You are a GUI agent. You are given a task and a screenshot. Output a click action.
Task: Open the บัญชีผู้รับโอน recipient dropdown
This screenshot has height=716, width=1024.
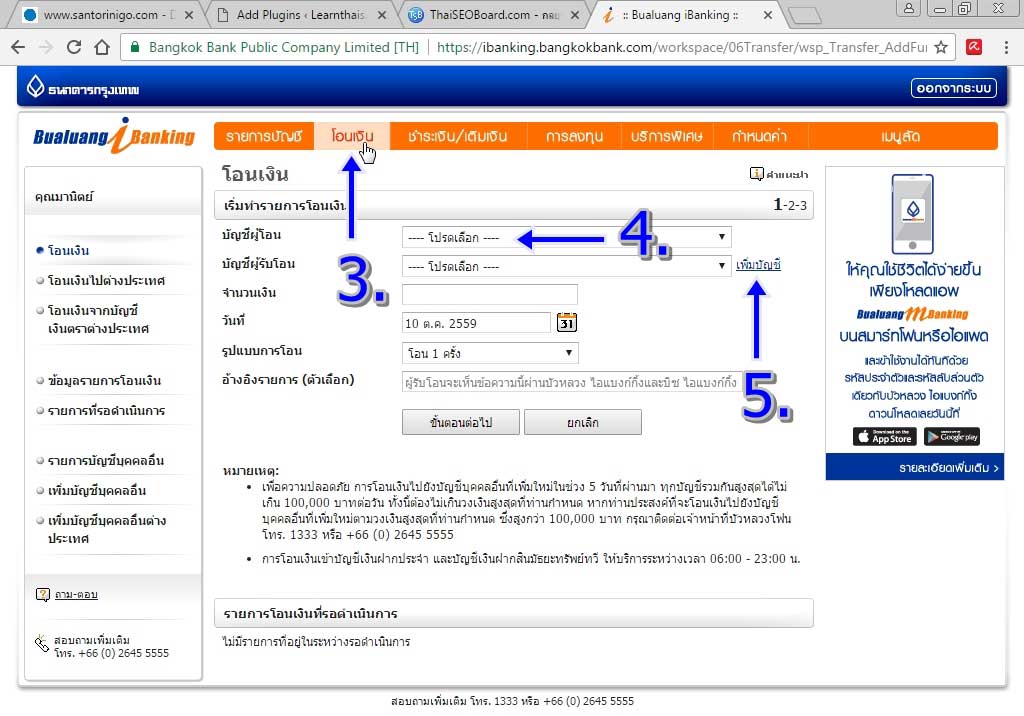point(566,266)
